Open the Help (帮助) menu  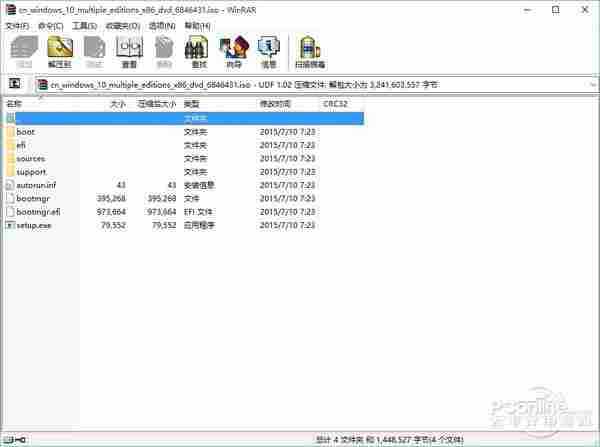coord(193,24)
